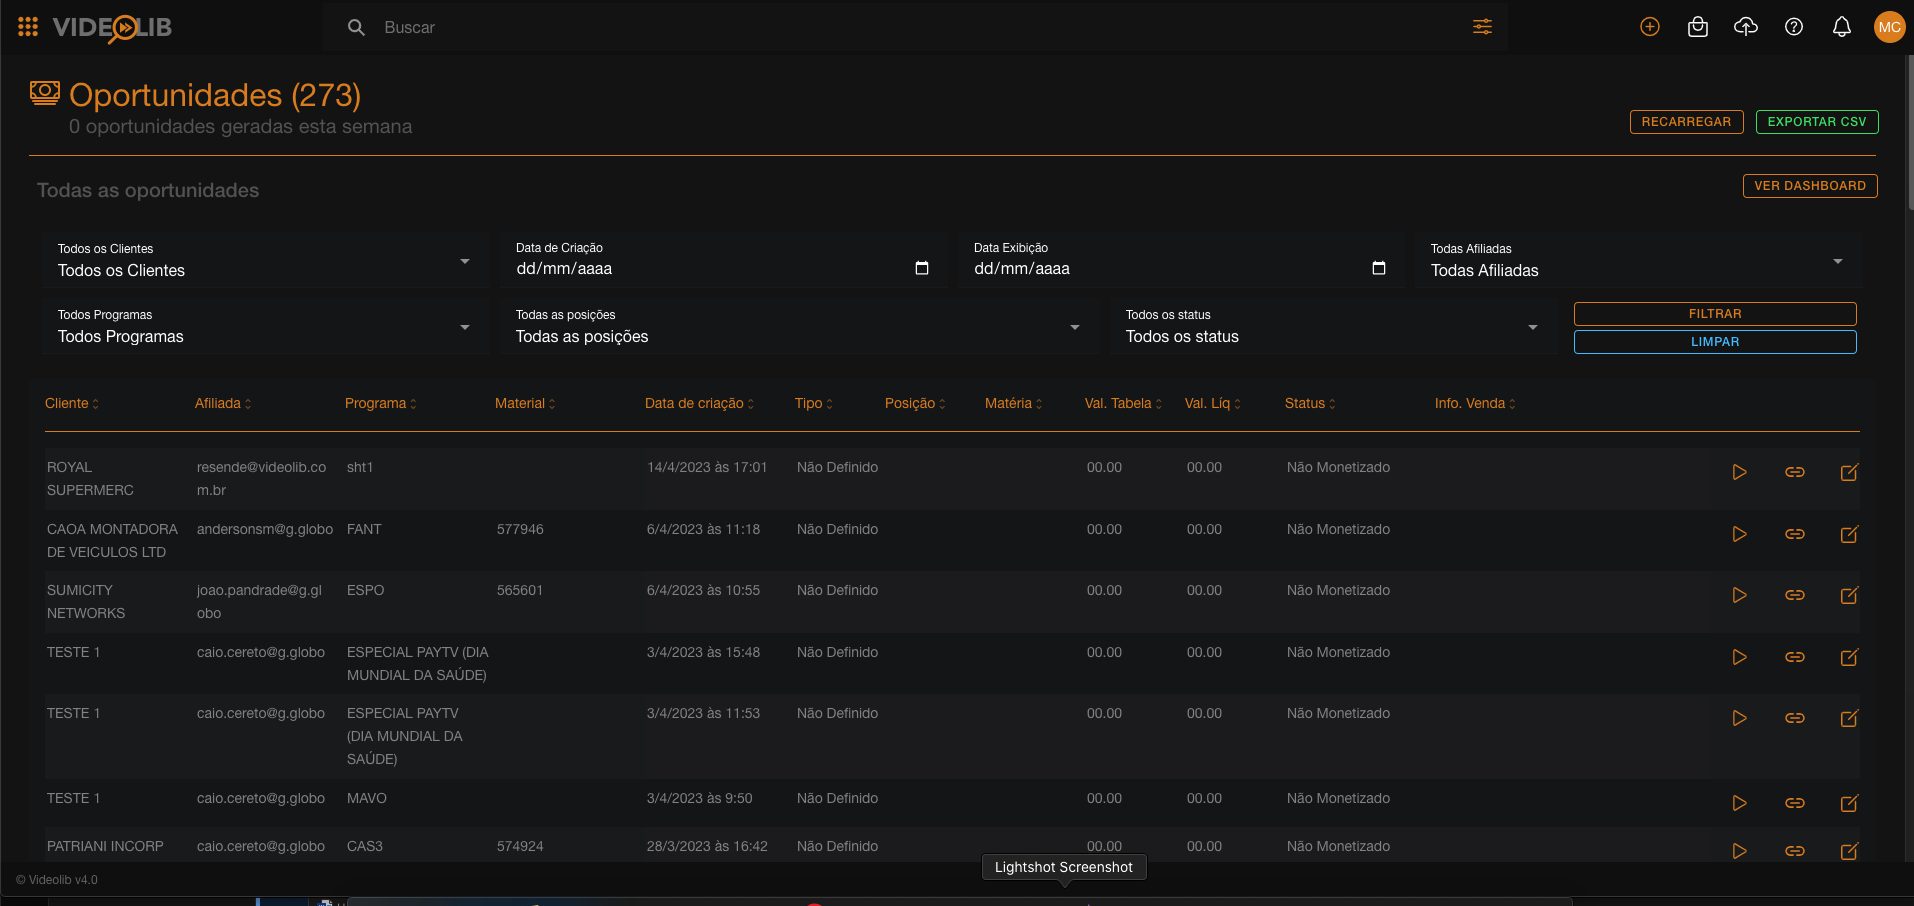Image resolution: width=1914 pixels, height=906 pixels.
Task: Open calendar picker for Data Exibição
Action: [x=1379, y=268]
